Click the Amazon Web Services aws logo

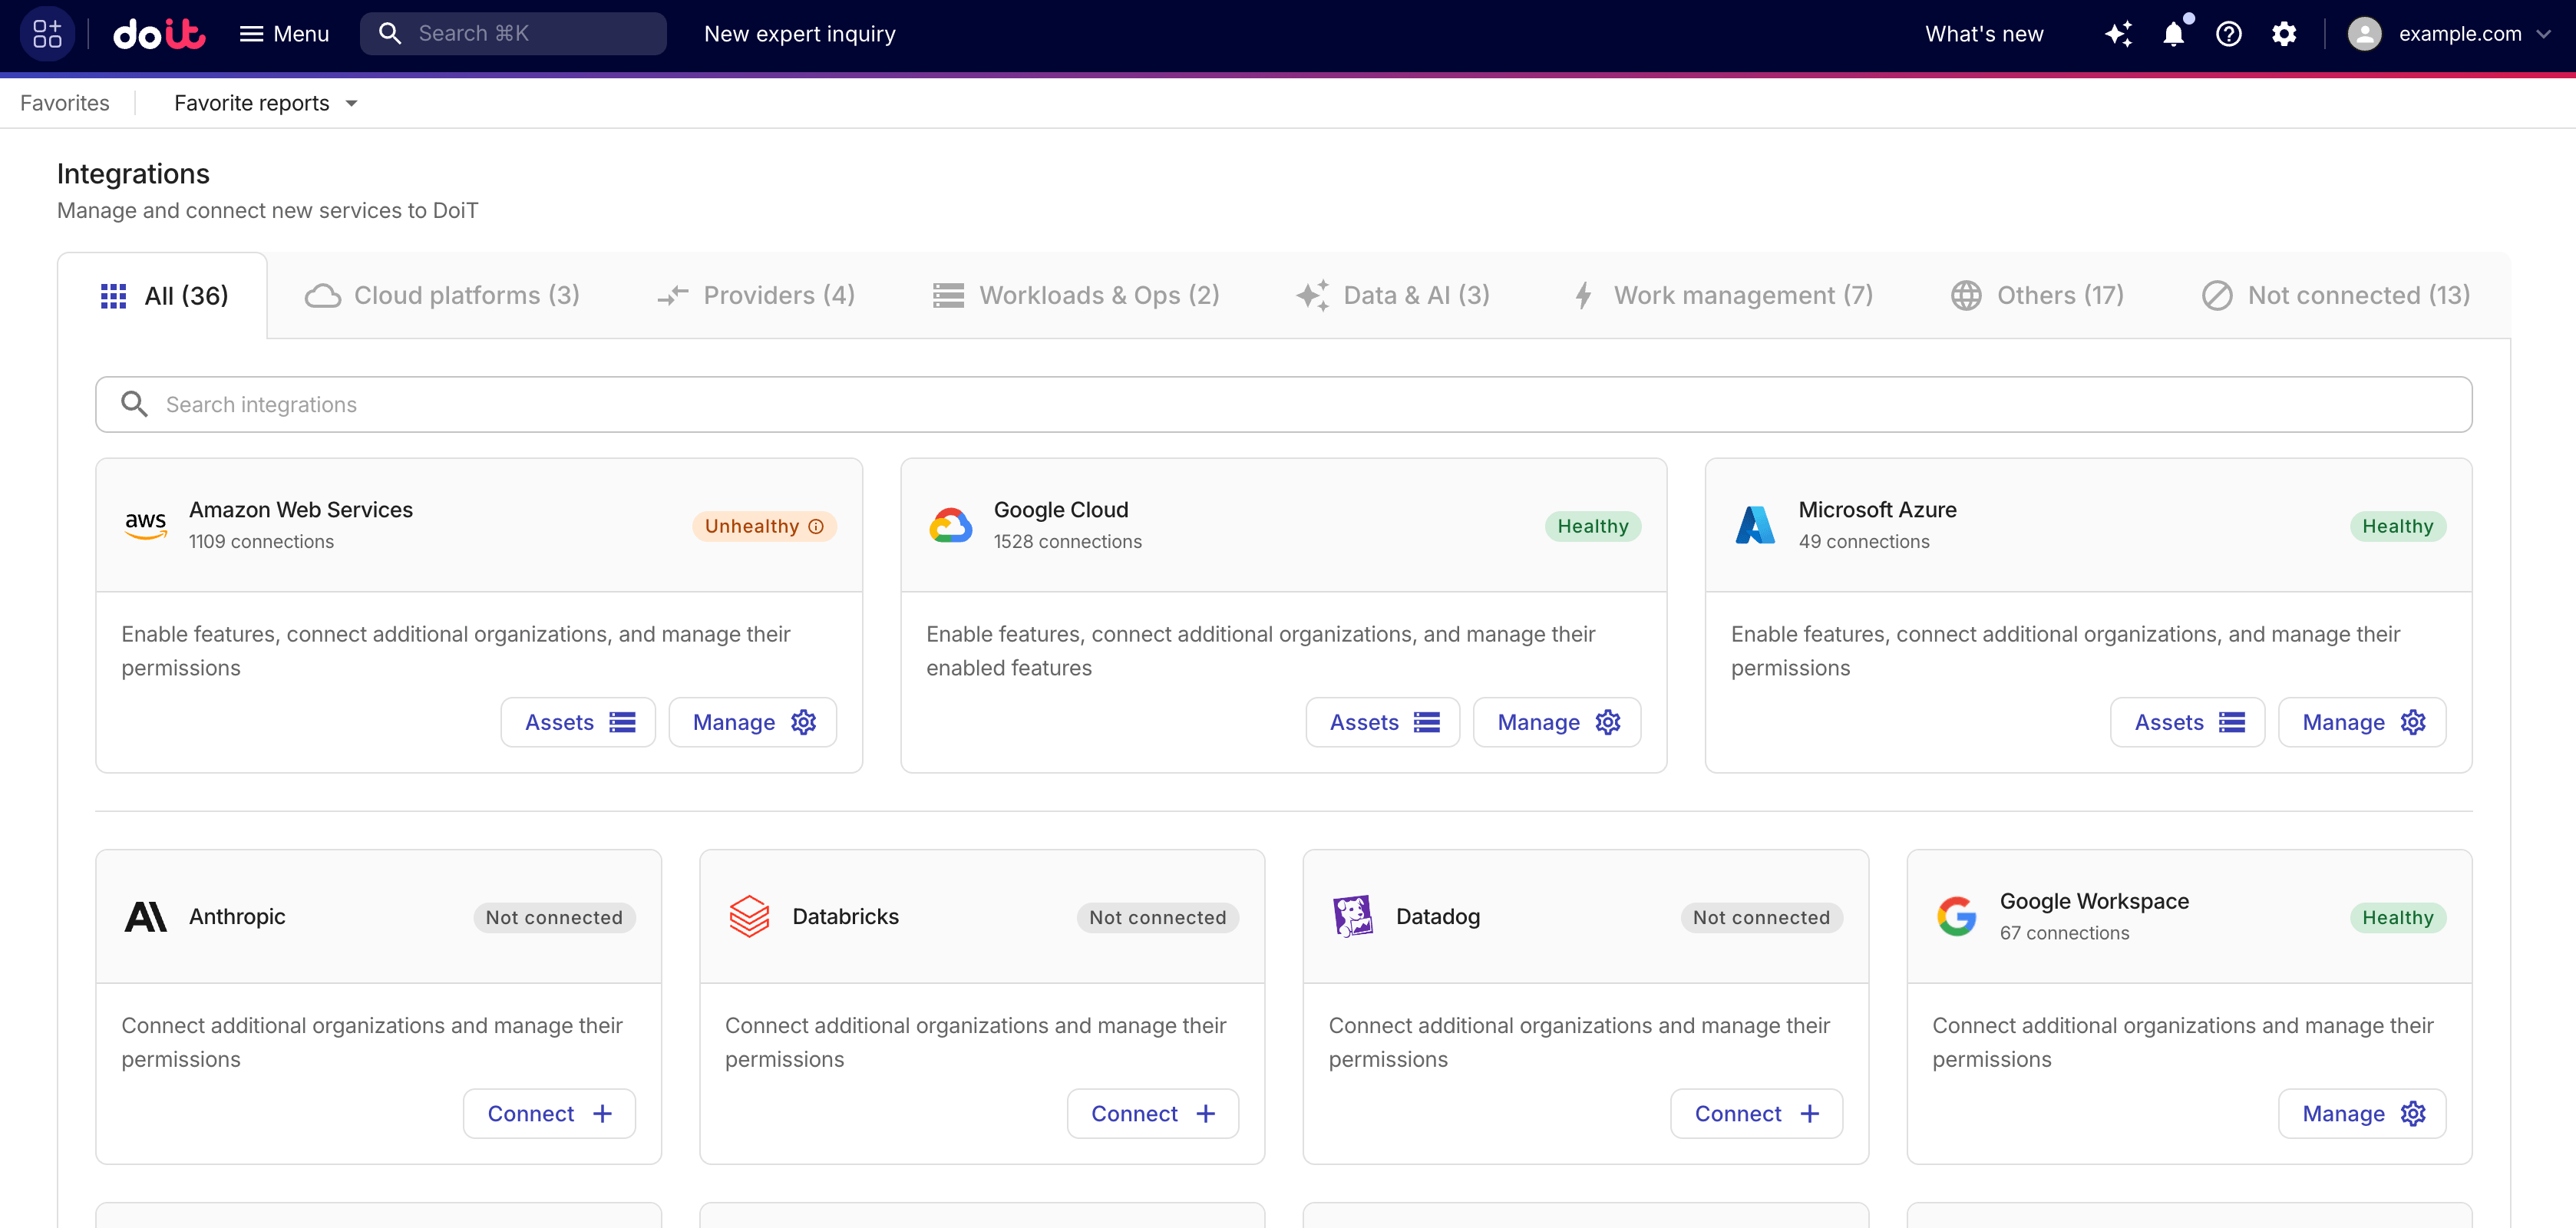click(x=146, y=524)
